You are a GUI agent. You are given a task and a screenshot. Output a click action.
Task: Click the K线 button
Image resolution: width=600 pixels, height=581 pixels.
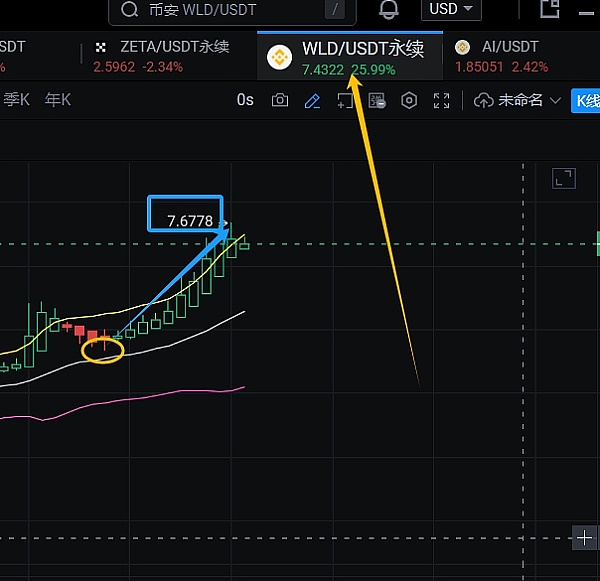click(585, 100)
